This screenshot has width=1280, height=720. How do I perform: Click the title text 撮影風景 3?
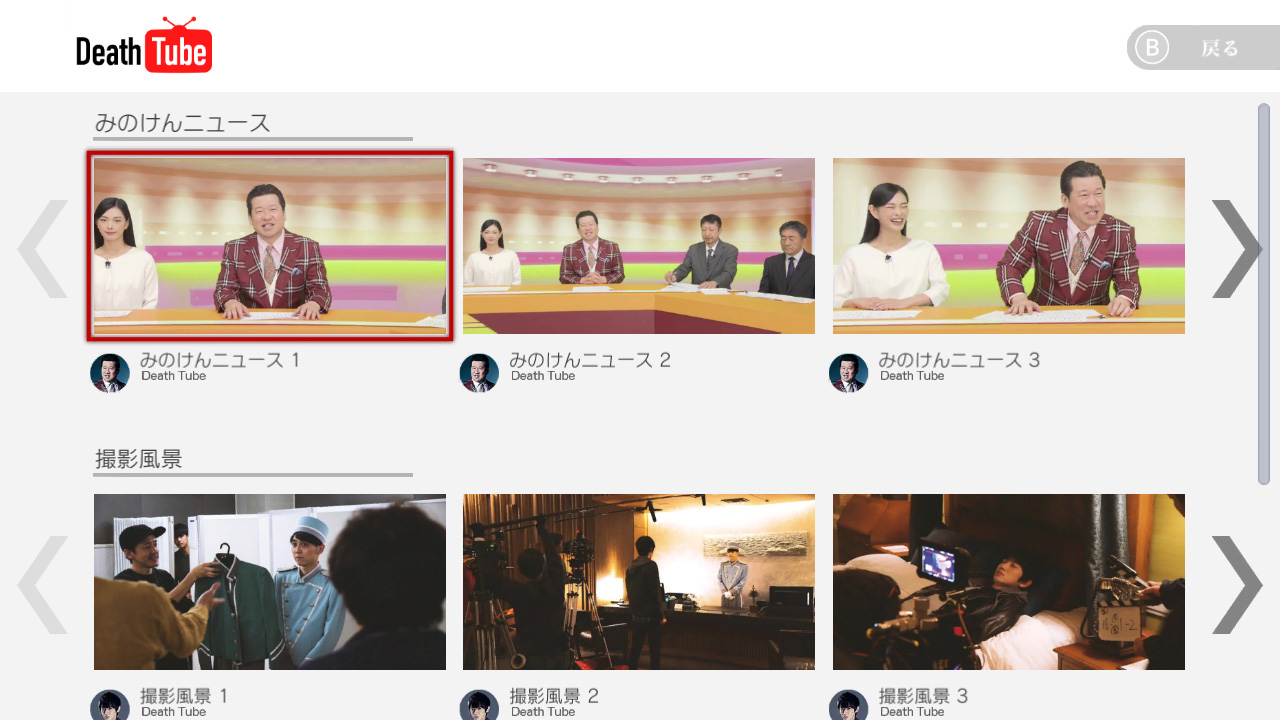(924, 696)
